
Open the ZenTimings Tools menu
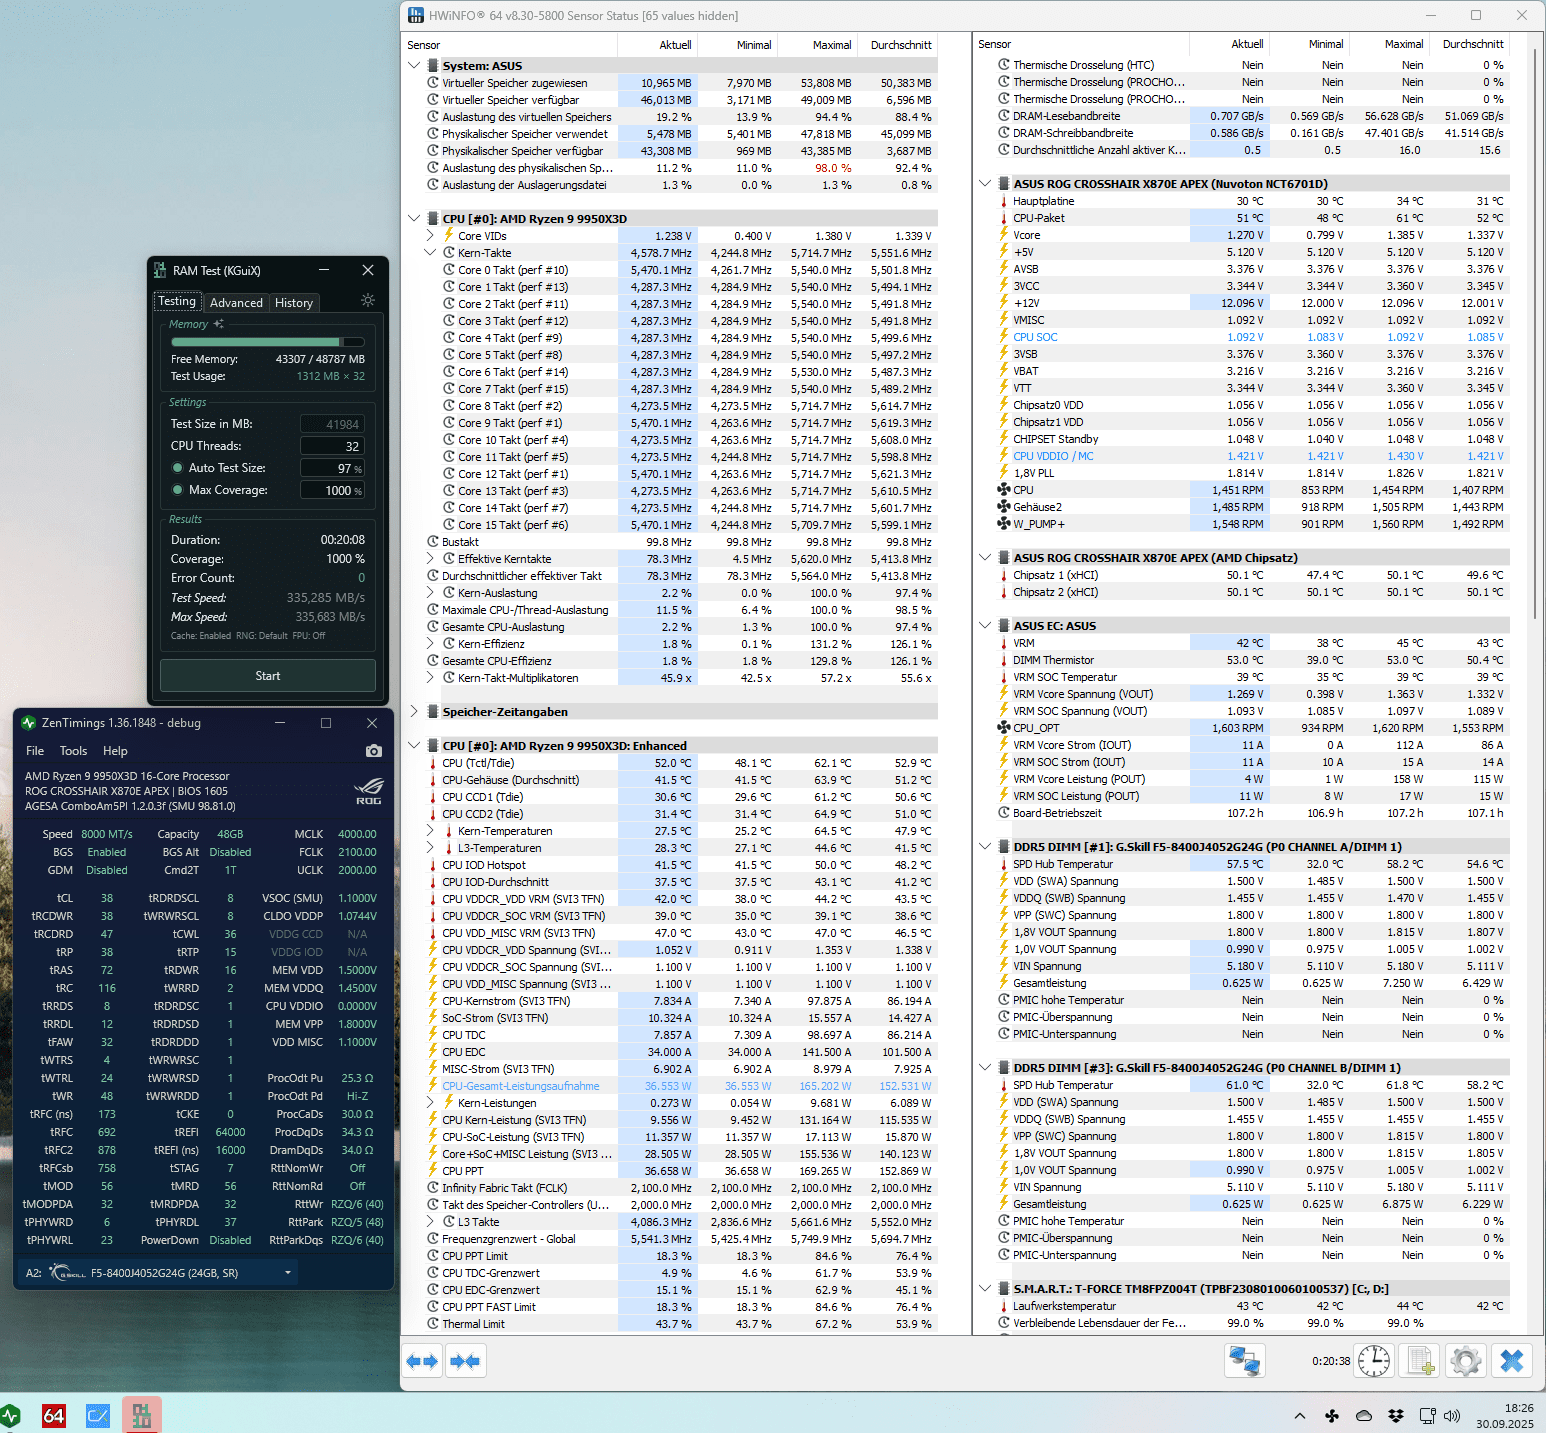coord(73,751)
